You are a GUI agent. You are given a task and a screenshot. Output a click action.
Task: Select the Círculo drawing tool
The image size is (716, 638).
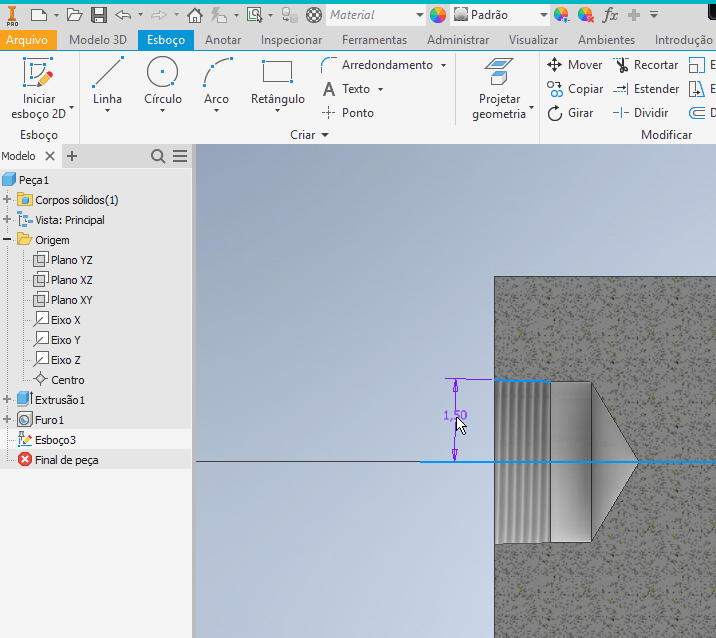click(163, 80)
